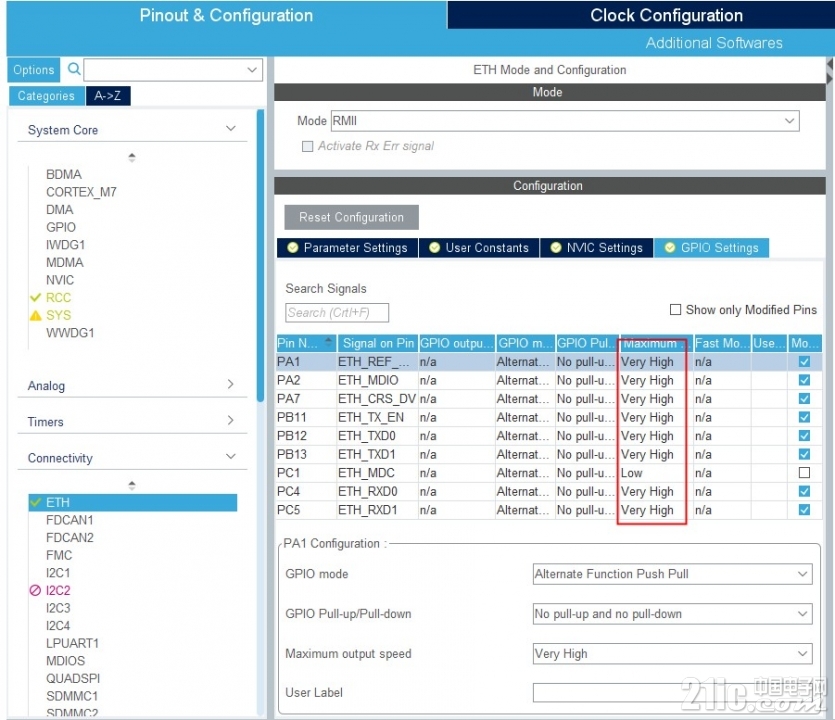Uncheck the Modified box for PA7
835x720 pixels.
[x=804, y=398]
